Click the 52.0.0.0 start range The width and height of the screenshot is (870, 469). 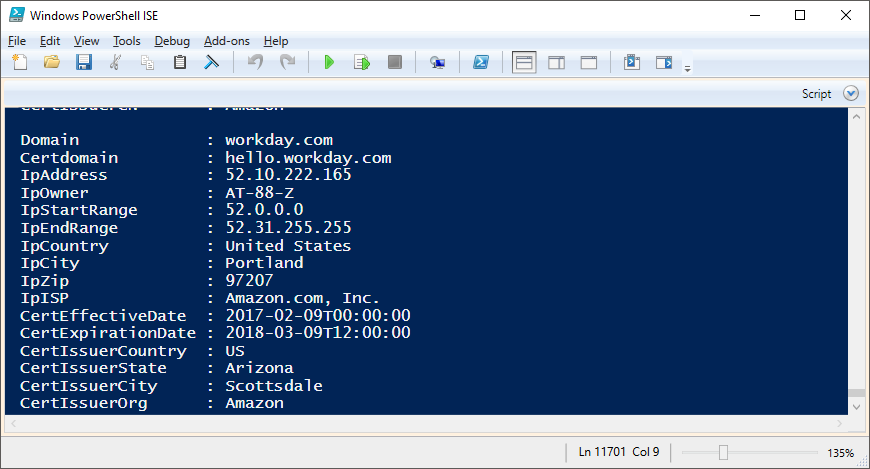(264, 210)
